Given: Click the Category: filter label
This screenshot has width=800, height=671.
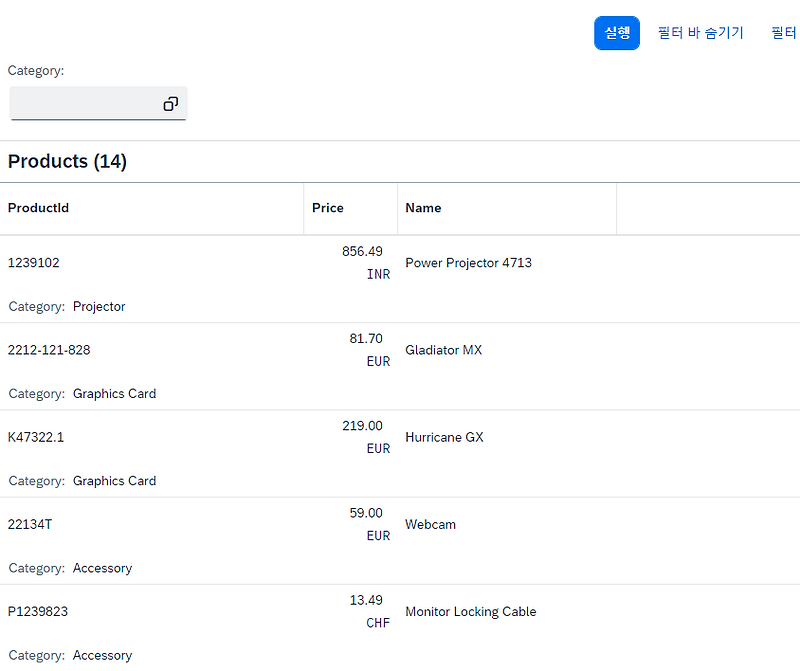Looking at the screenshot, I should point(36,71).
